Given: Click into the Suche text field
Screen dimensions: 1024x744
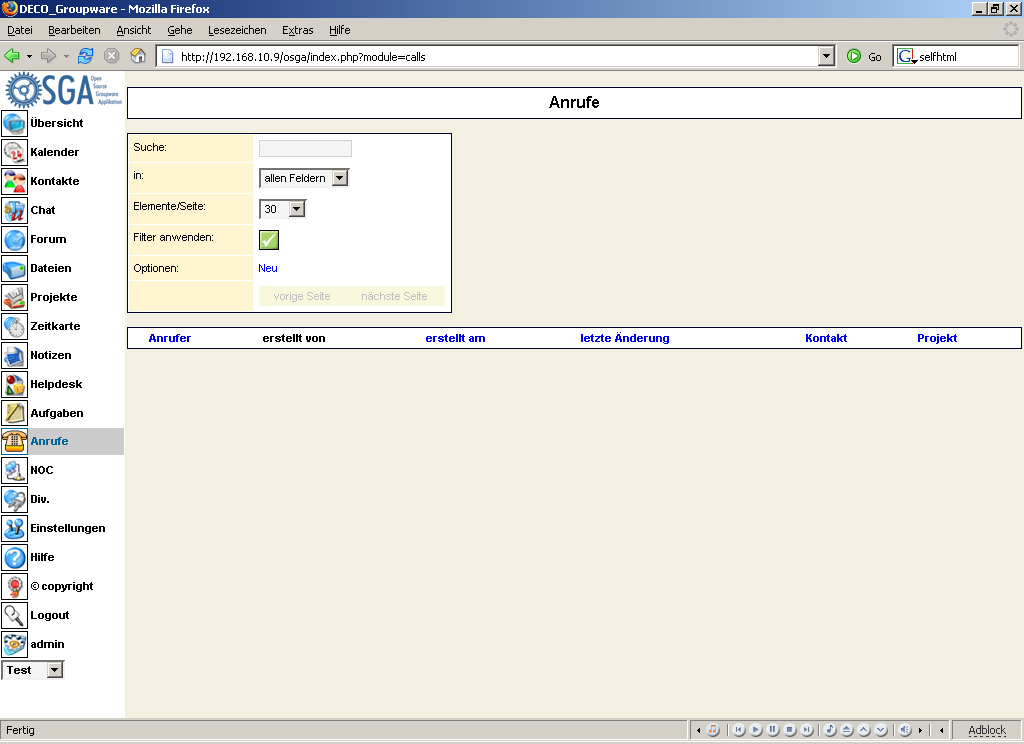Looking at the screenshot, I should [305, 148].
